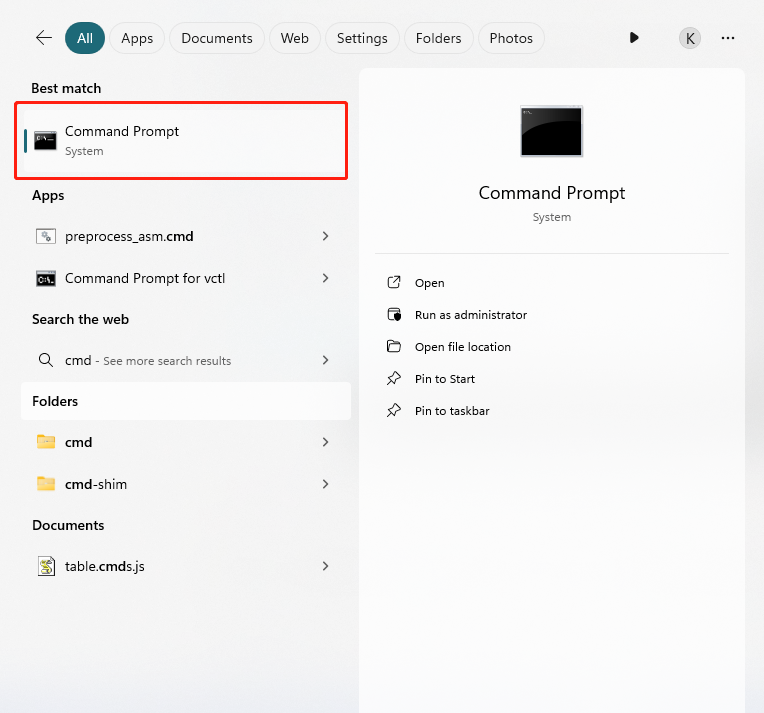Screen dimensions: 764x713
Task: Expand Command Prompt for vctl chevron
Action: (x=326, y=278)
